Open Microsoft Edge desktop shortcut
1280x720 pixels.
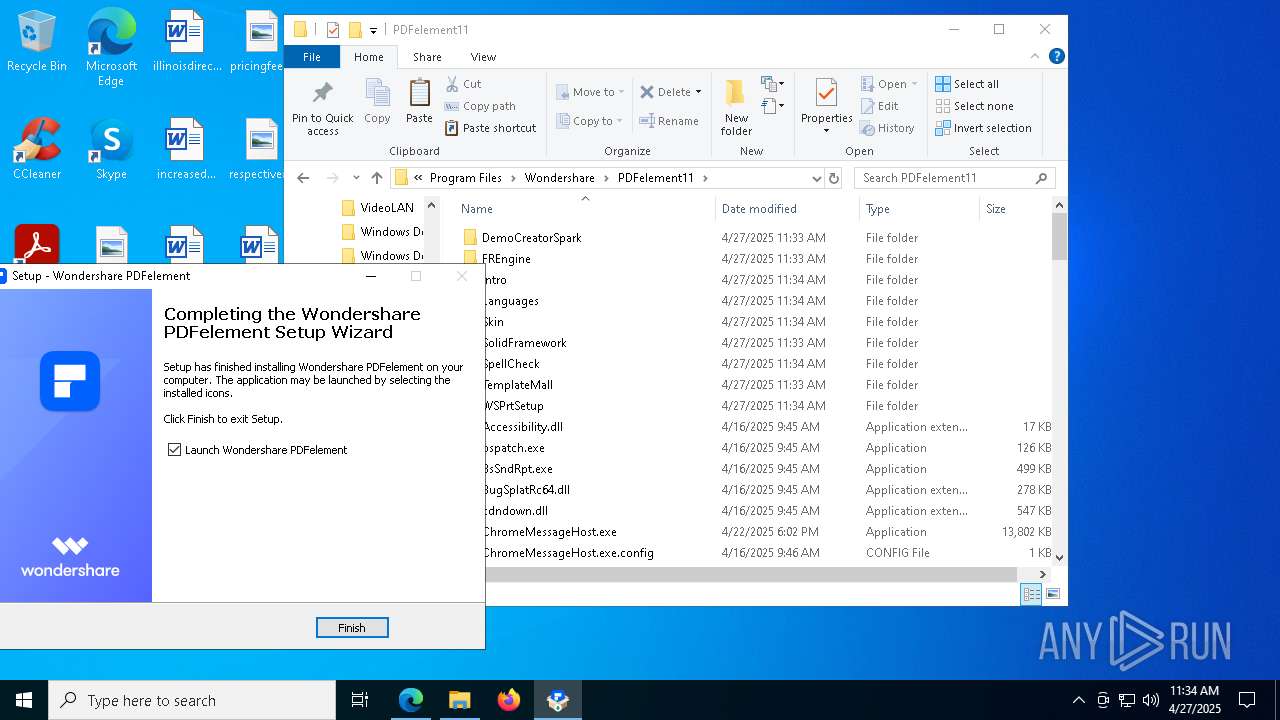[111, 48]
